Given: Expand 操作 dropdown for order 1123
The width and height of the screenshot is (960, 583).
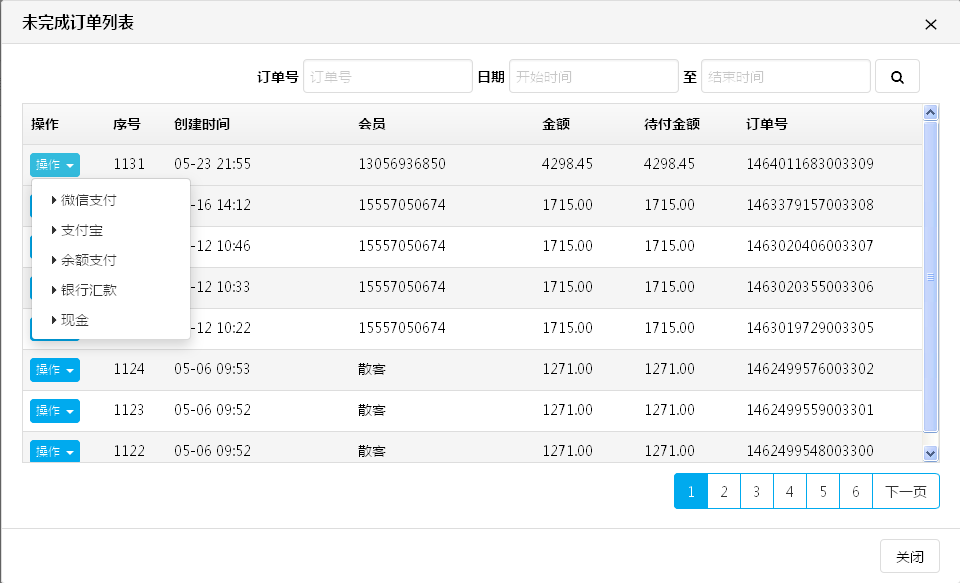Looking at the screenshot, I should coord(55,411).
